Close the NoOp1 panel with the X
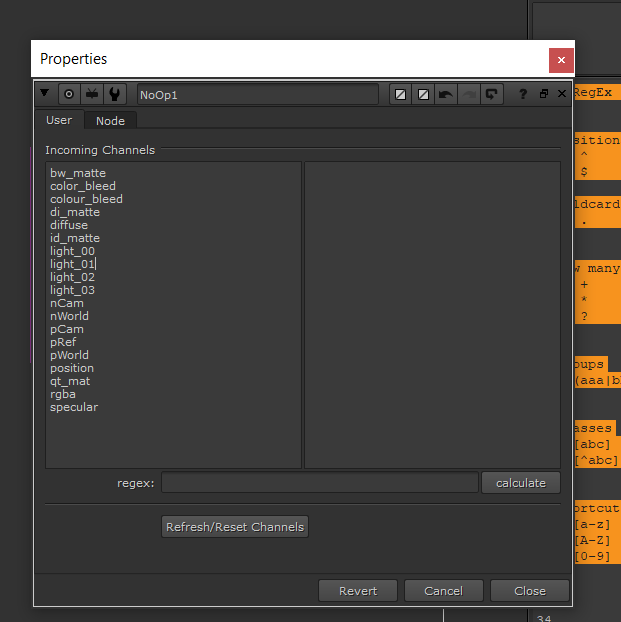 (562, 94)
